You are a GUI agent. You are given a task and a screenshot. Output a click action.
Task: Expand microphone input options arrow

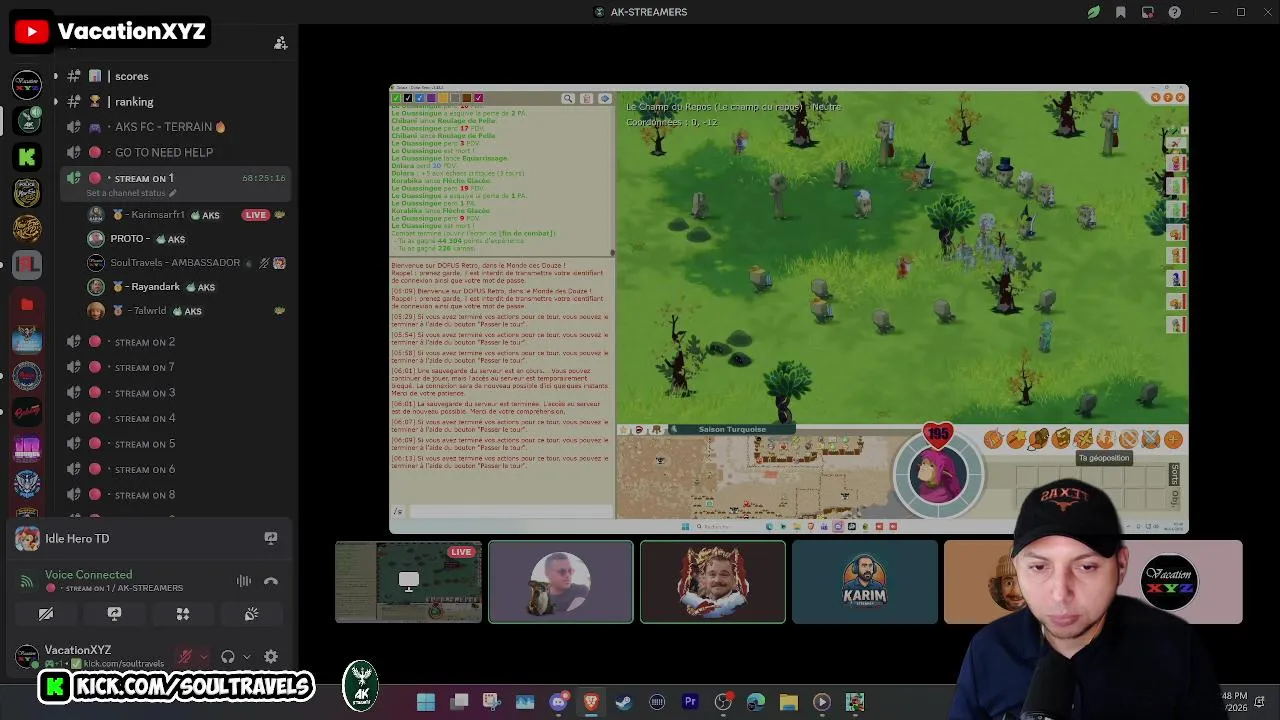click(203, 657)
